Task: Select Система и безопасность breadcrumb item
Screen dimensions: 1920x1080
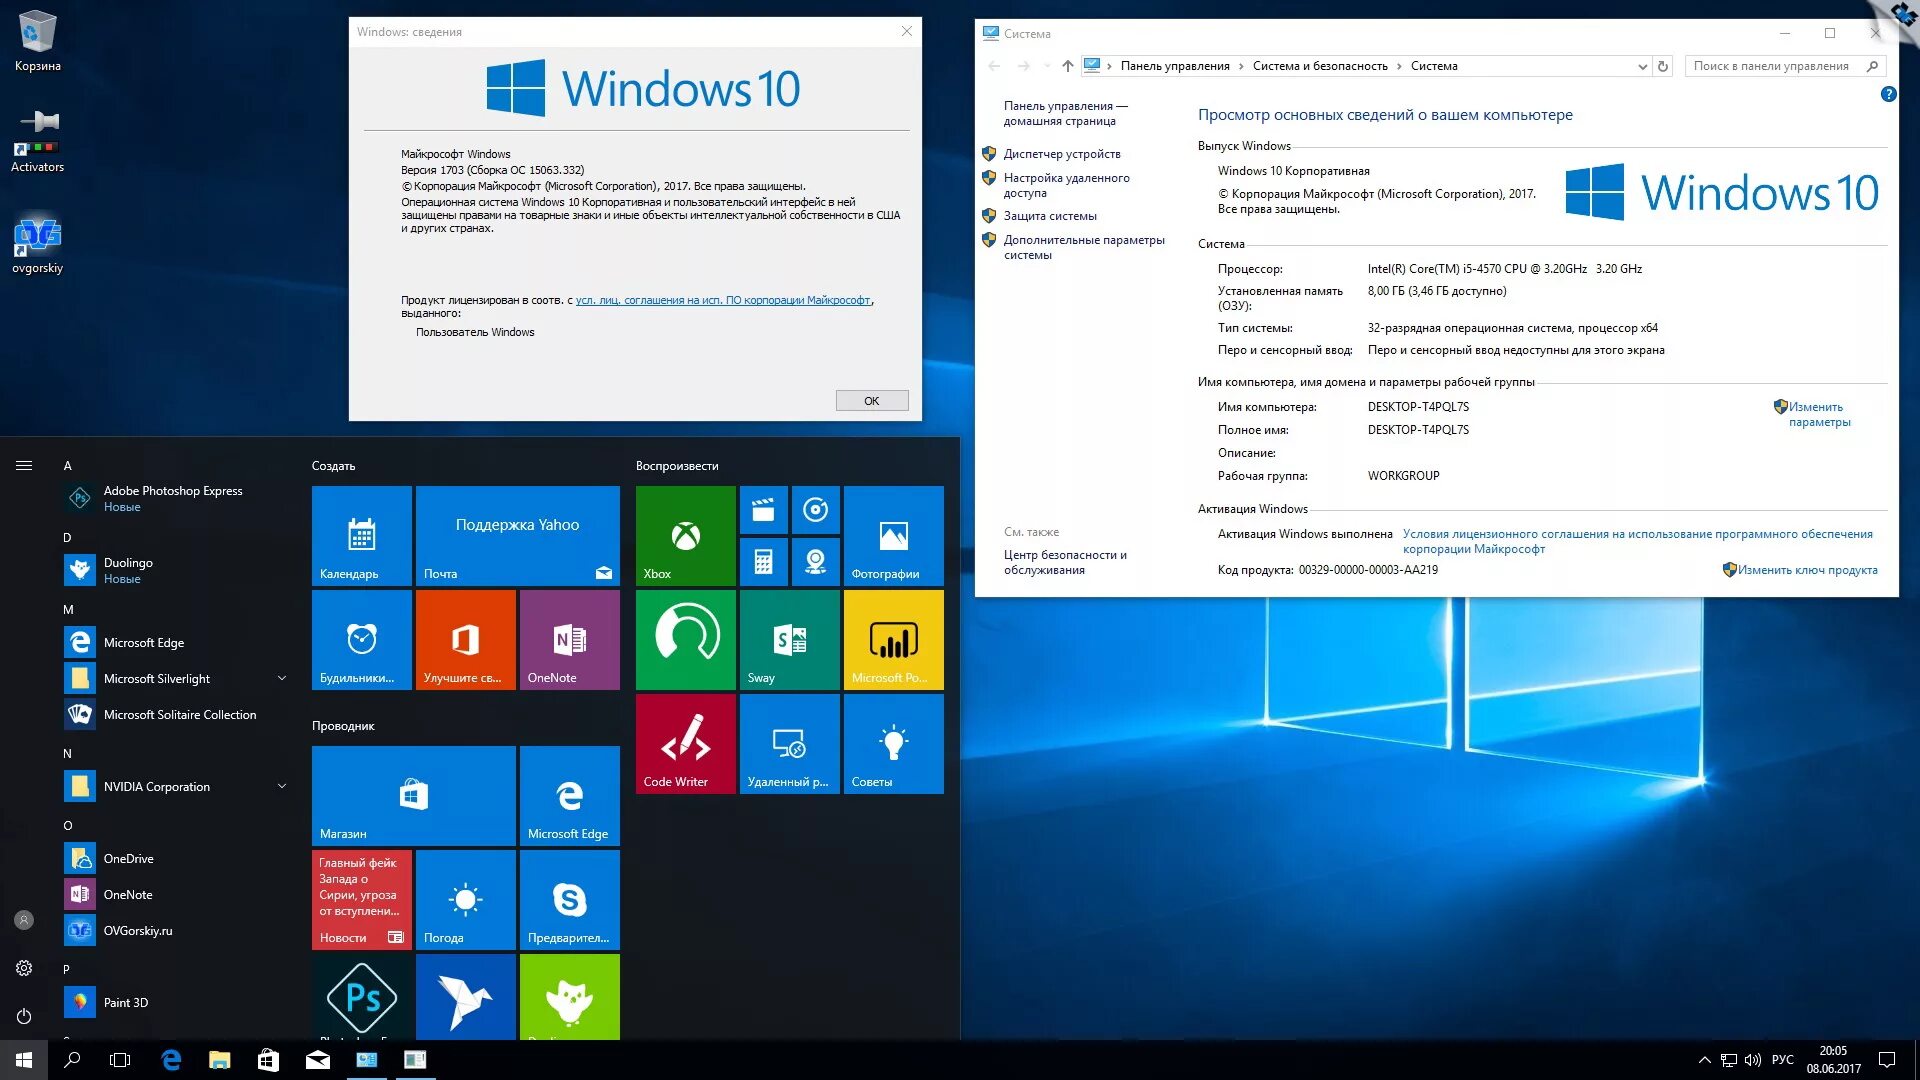Action: [1319, 65]
